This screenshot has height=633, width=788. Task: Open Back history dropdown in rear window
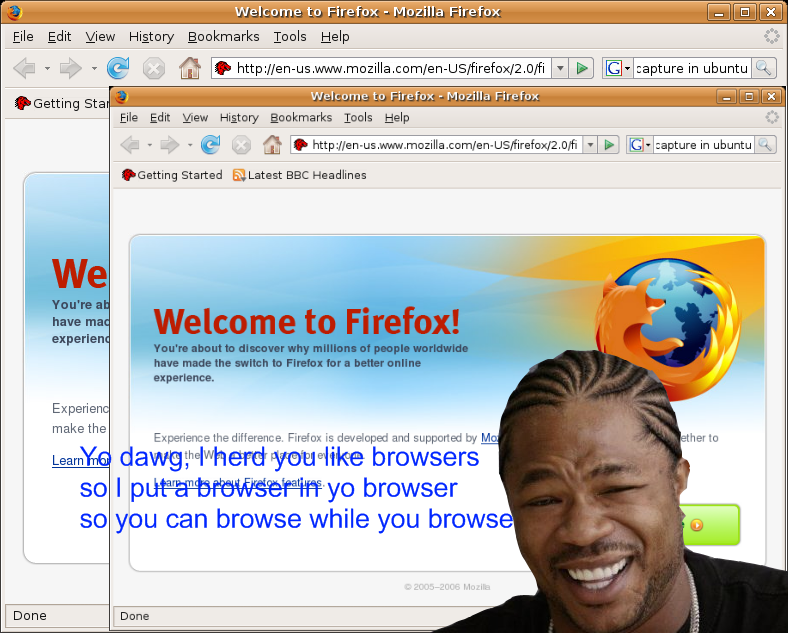tap(47, 68)
